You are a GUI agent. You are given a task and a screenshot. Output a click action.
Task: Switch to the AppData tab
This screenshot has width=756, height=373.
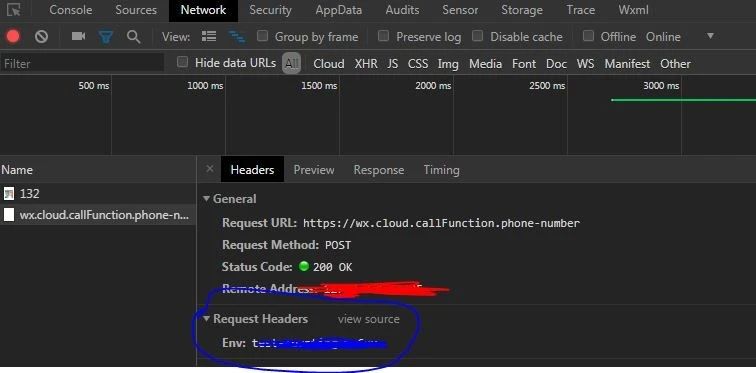coord(338,10)
